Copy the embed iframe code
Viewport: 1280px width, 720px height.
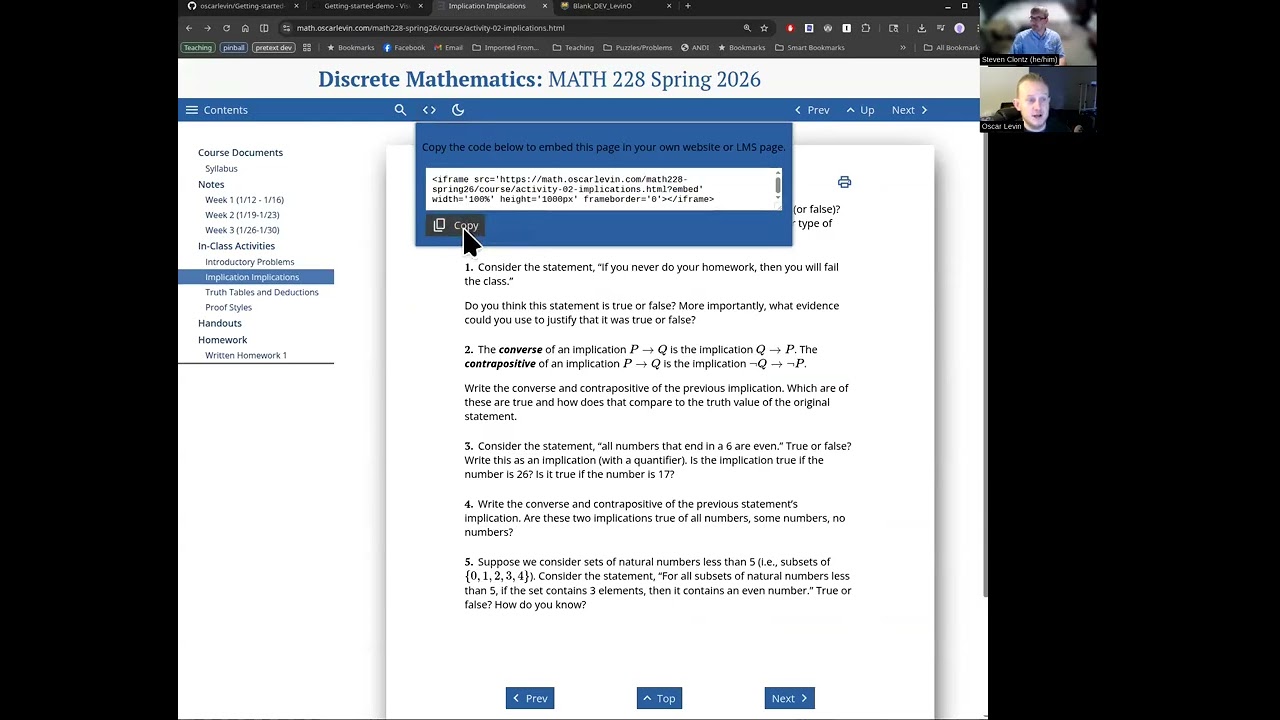tap(456, 226)
